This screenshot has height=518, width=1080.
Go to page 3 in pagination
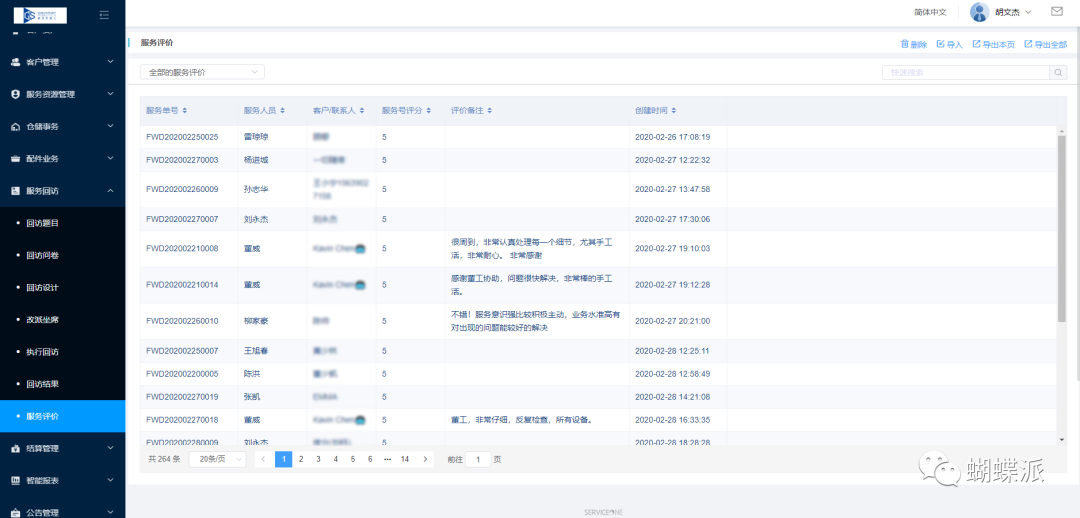click(318, 459)
